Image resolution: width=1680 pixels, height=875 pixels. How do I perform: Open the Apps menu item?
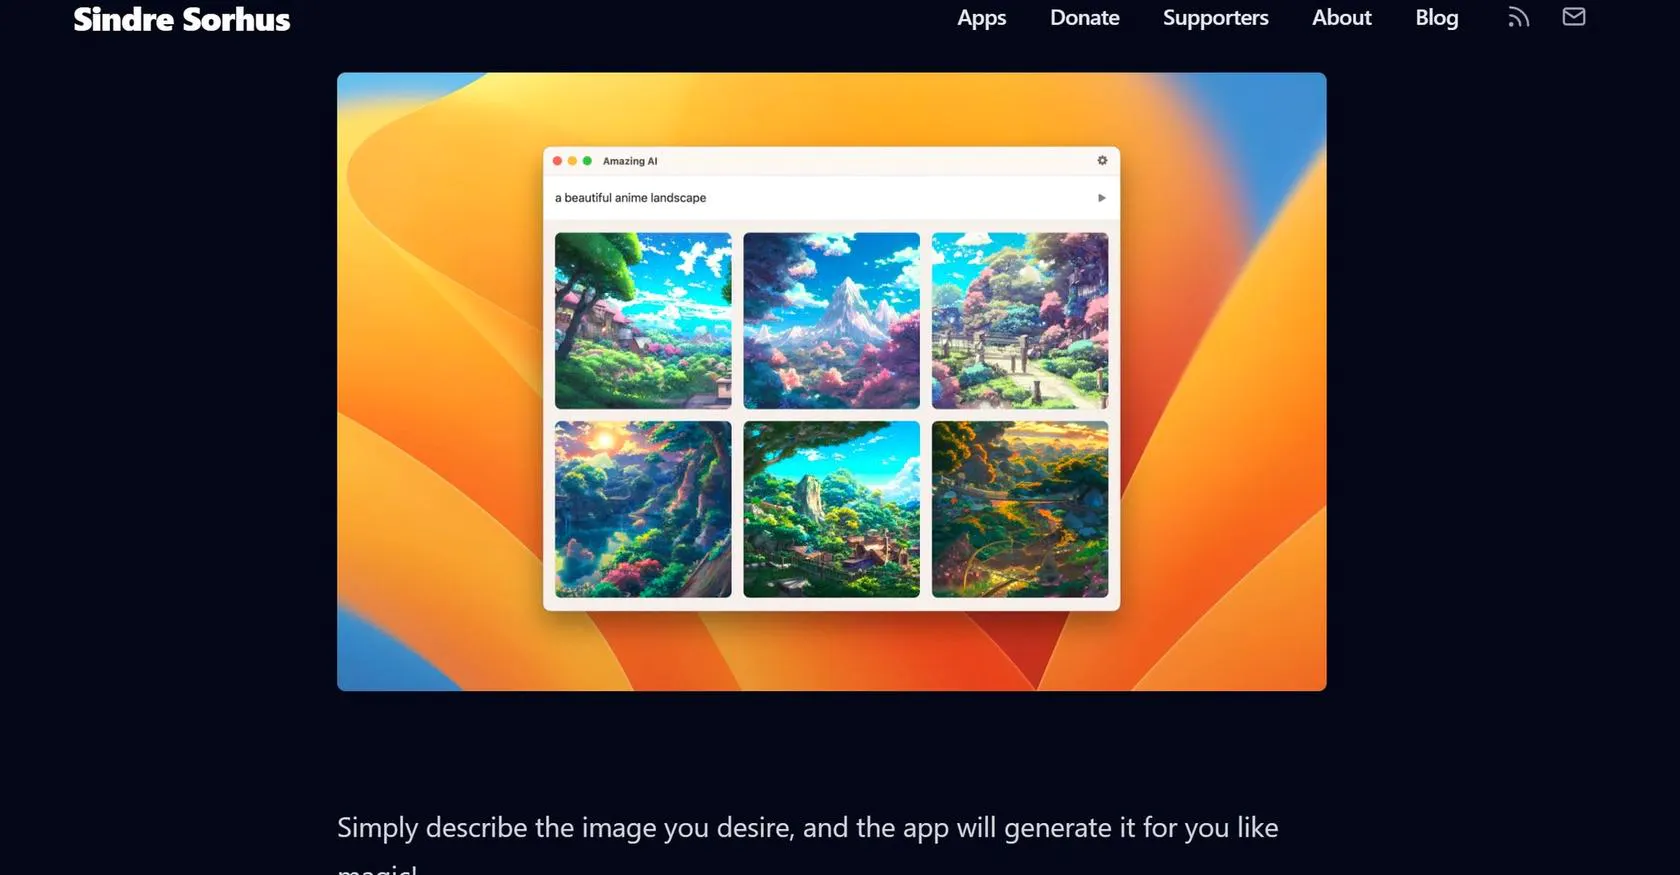[x=981, y=18]
